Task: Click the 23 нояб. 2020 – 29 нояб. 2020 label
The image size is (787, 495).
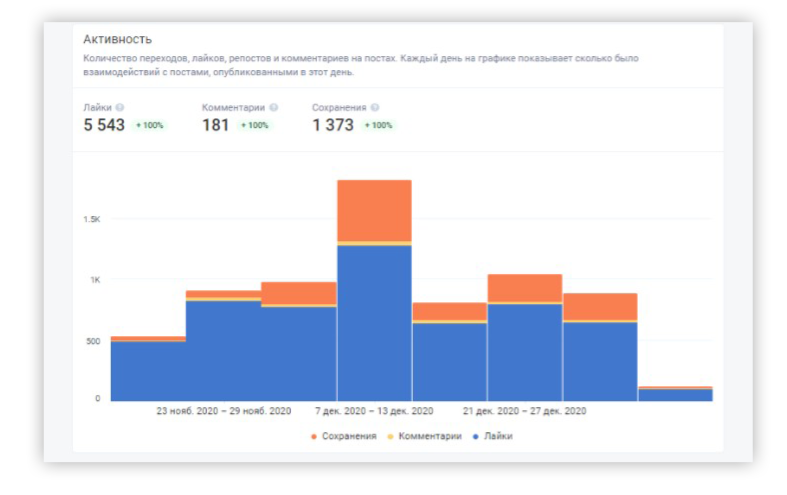Action: (223, 411)
